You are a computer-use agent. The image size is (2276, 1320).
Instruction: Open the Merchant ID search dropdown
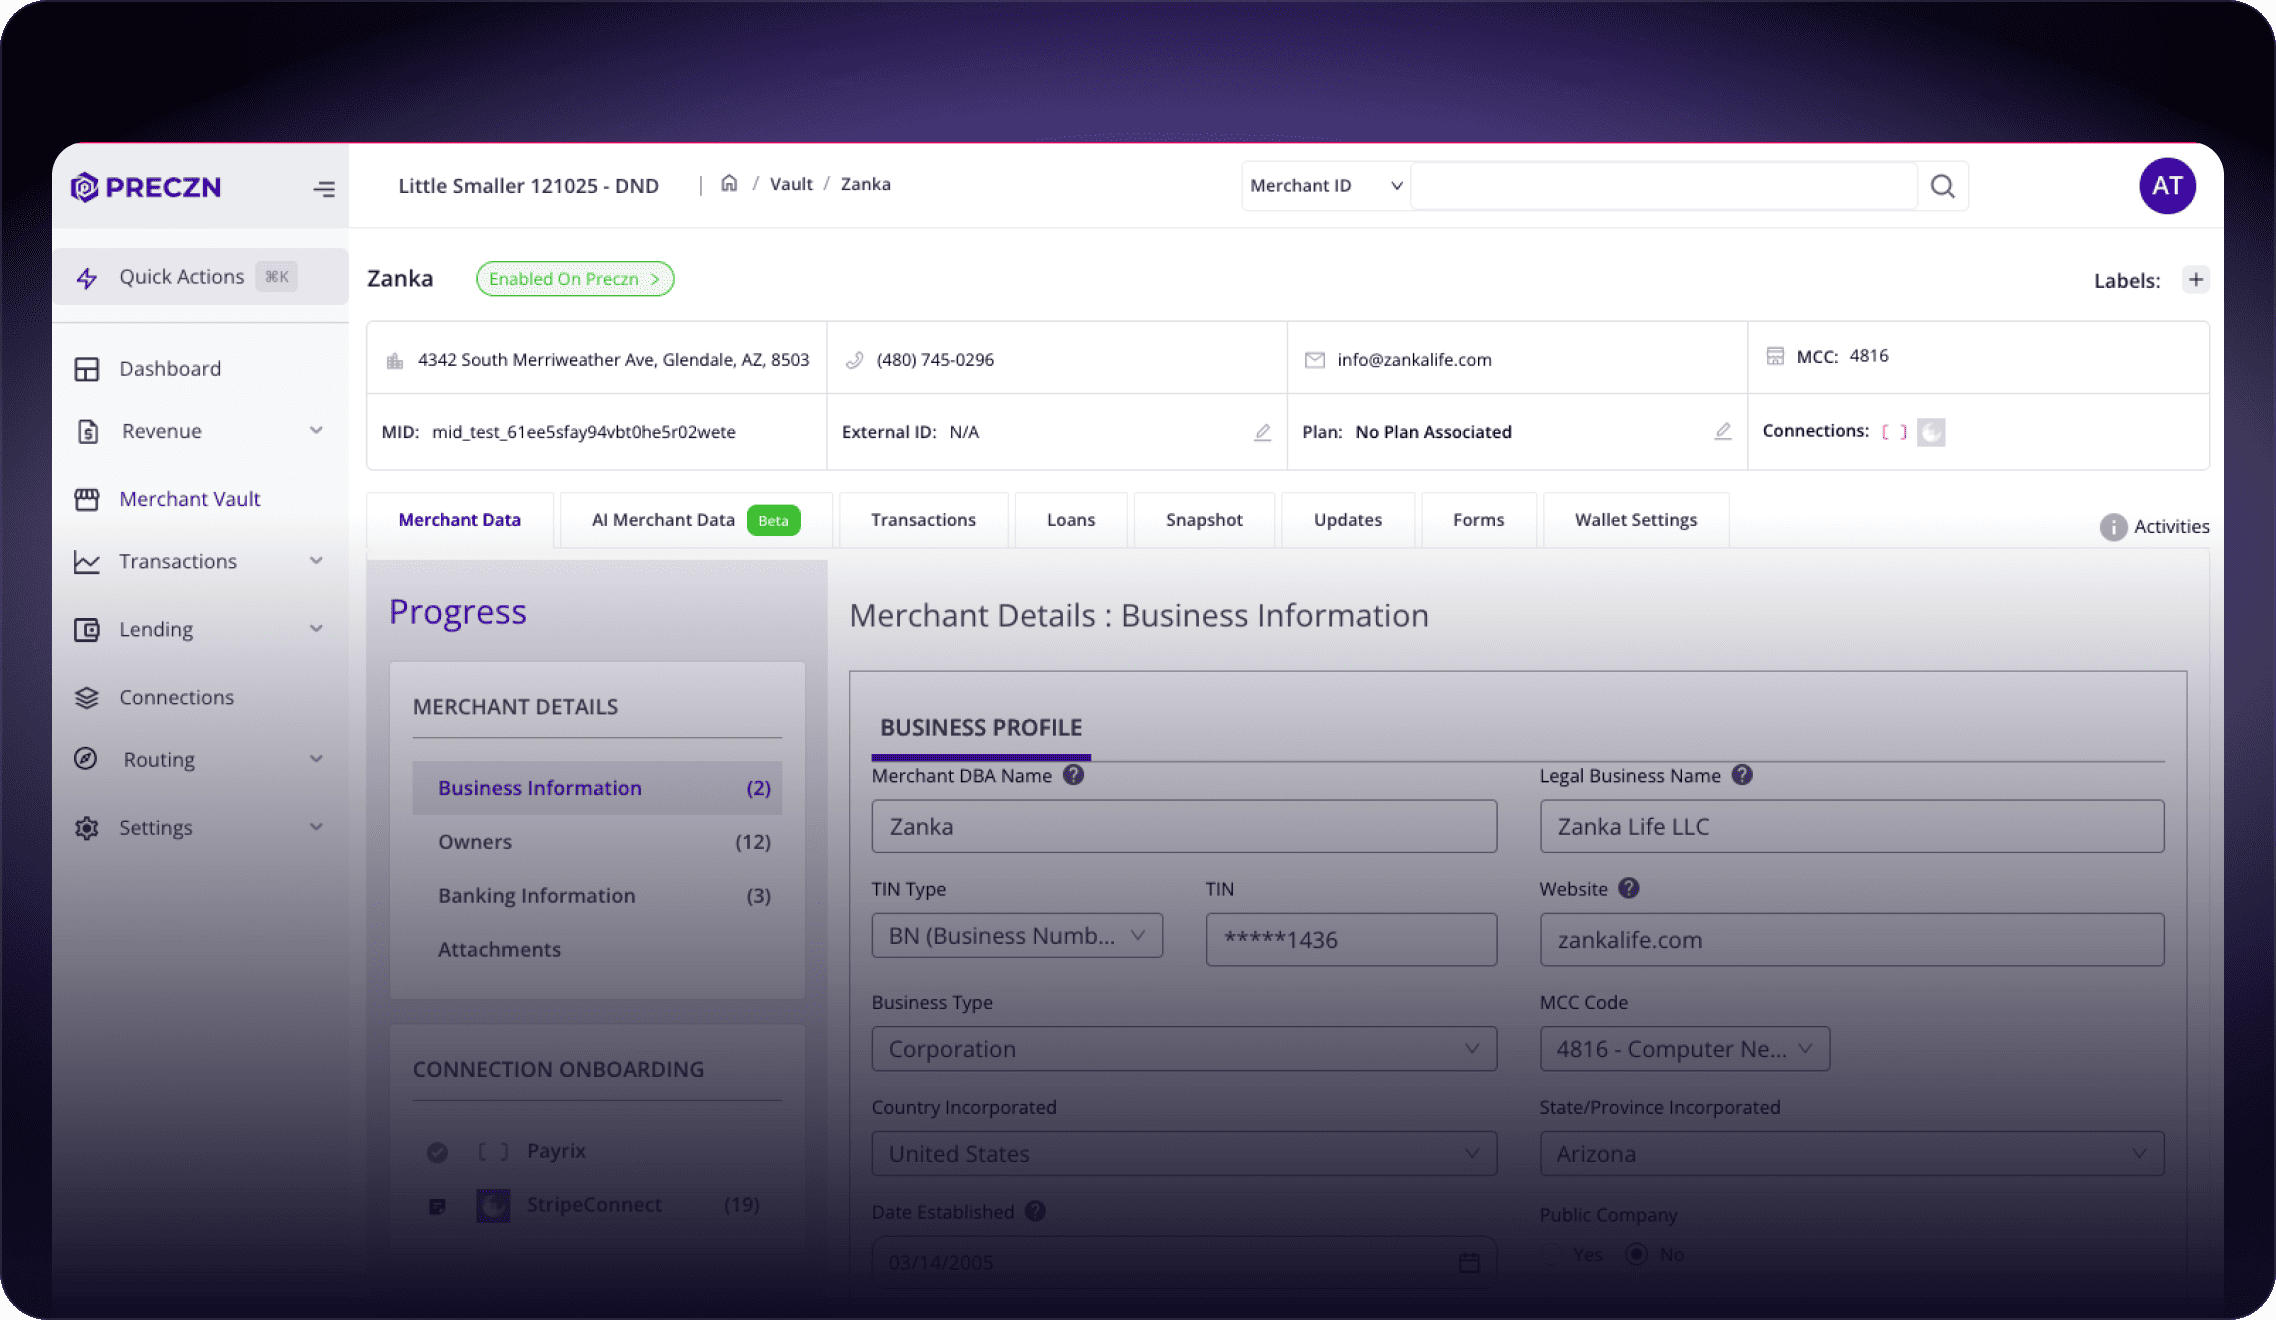point(1326,186)
